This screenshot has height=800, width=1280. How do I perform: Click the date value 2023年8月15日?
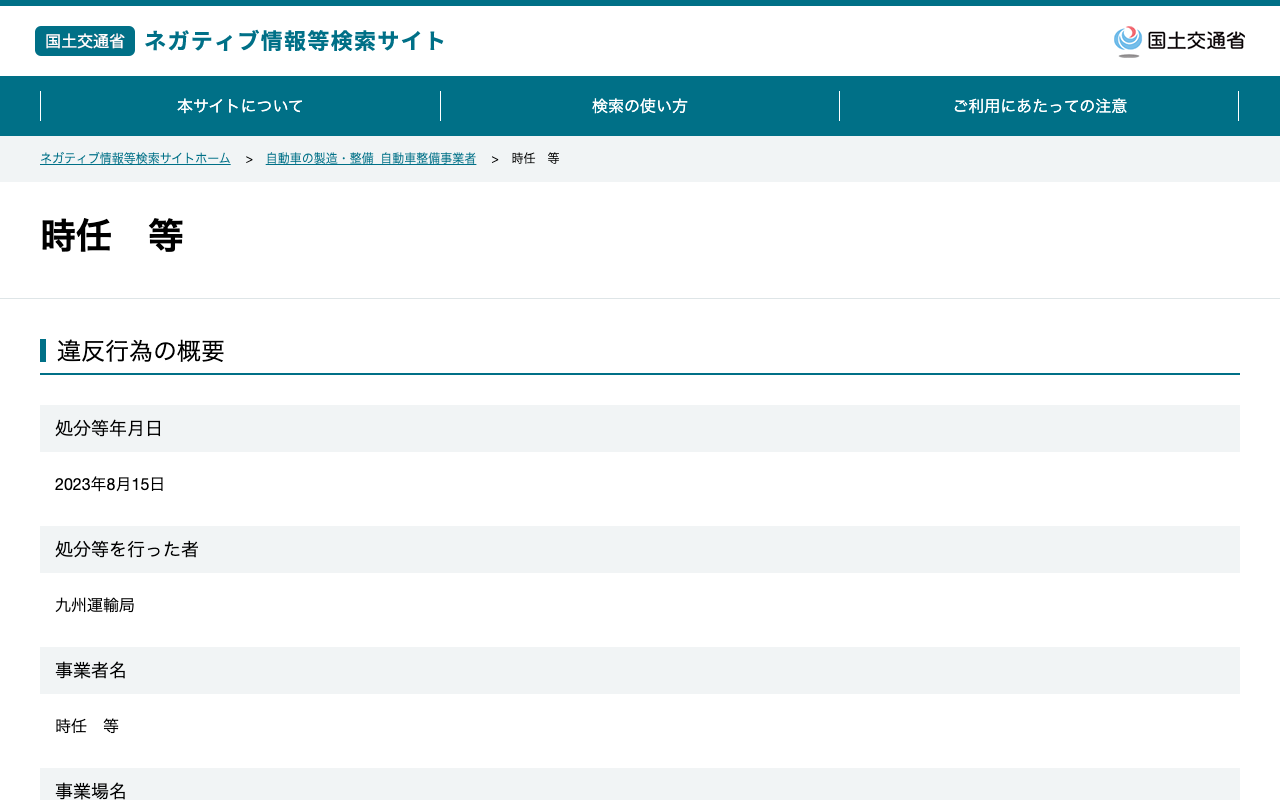coord(110,485)
